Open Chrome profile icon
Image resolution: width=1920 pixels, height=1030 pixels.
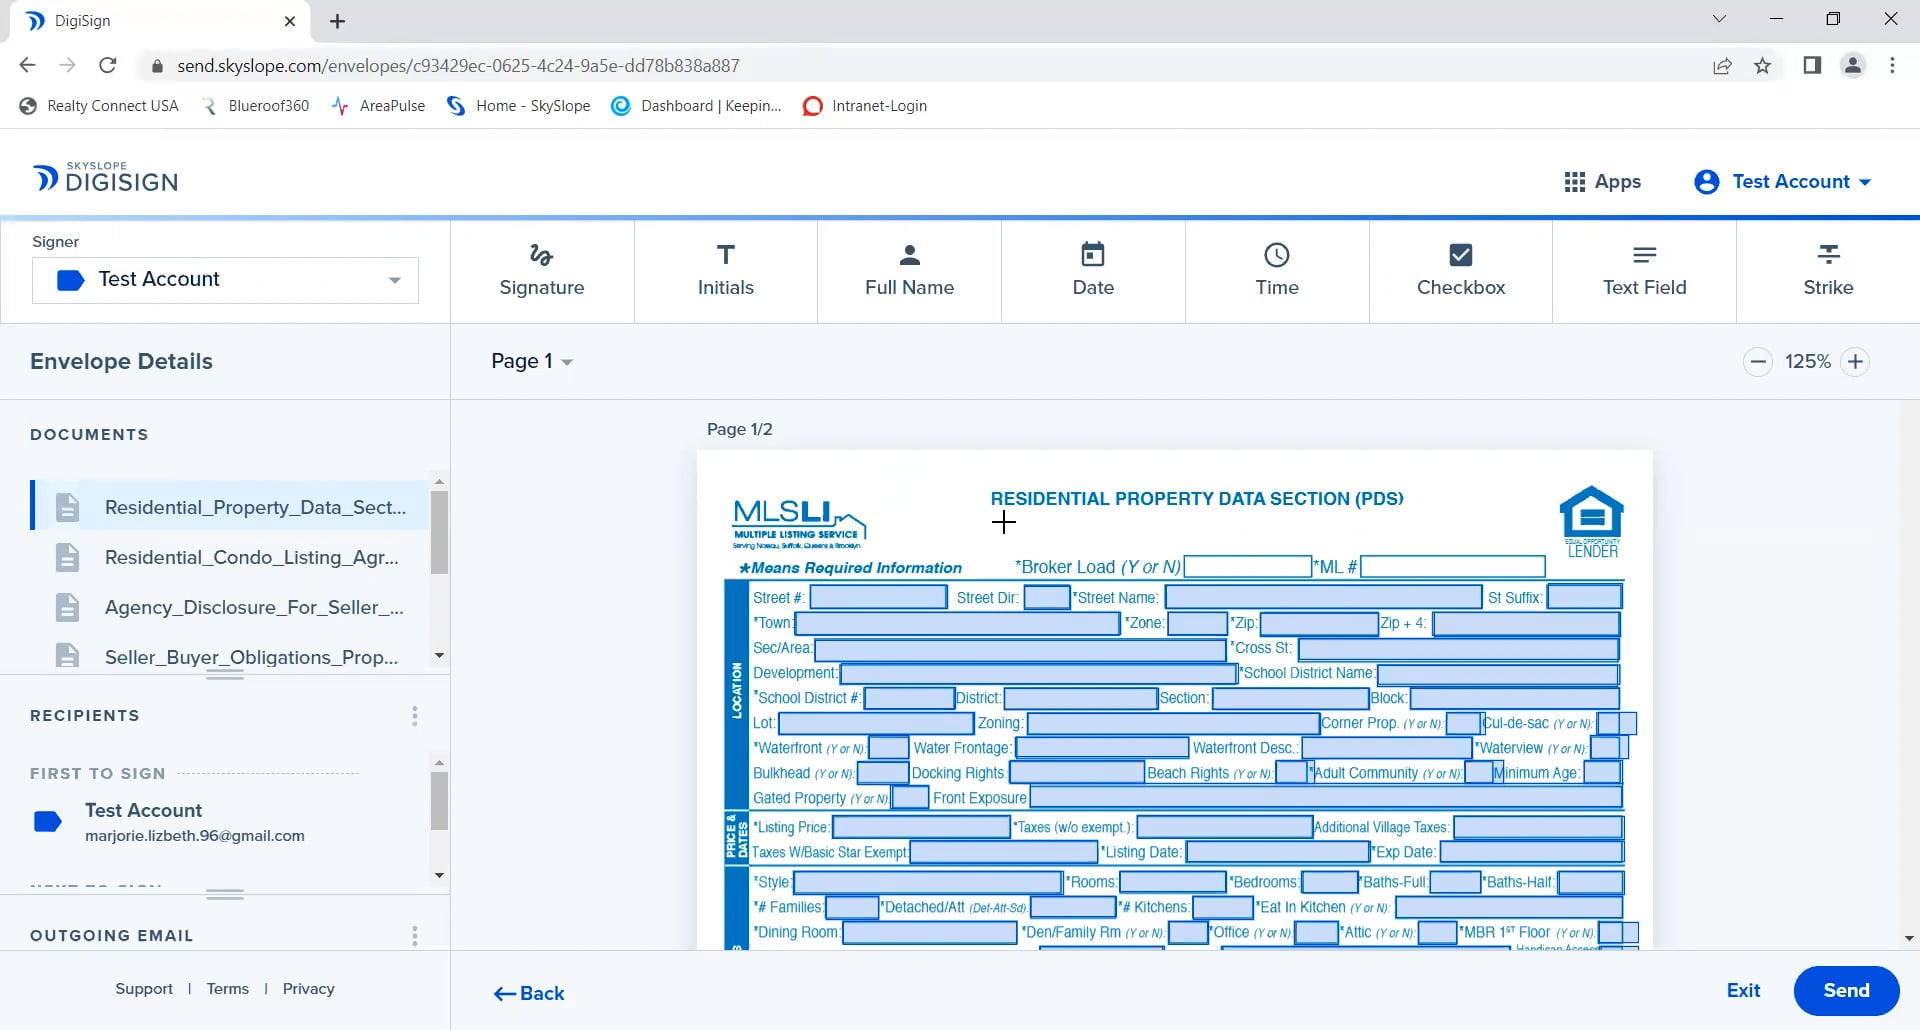1852,66
